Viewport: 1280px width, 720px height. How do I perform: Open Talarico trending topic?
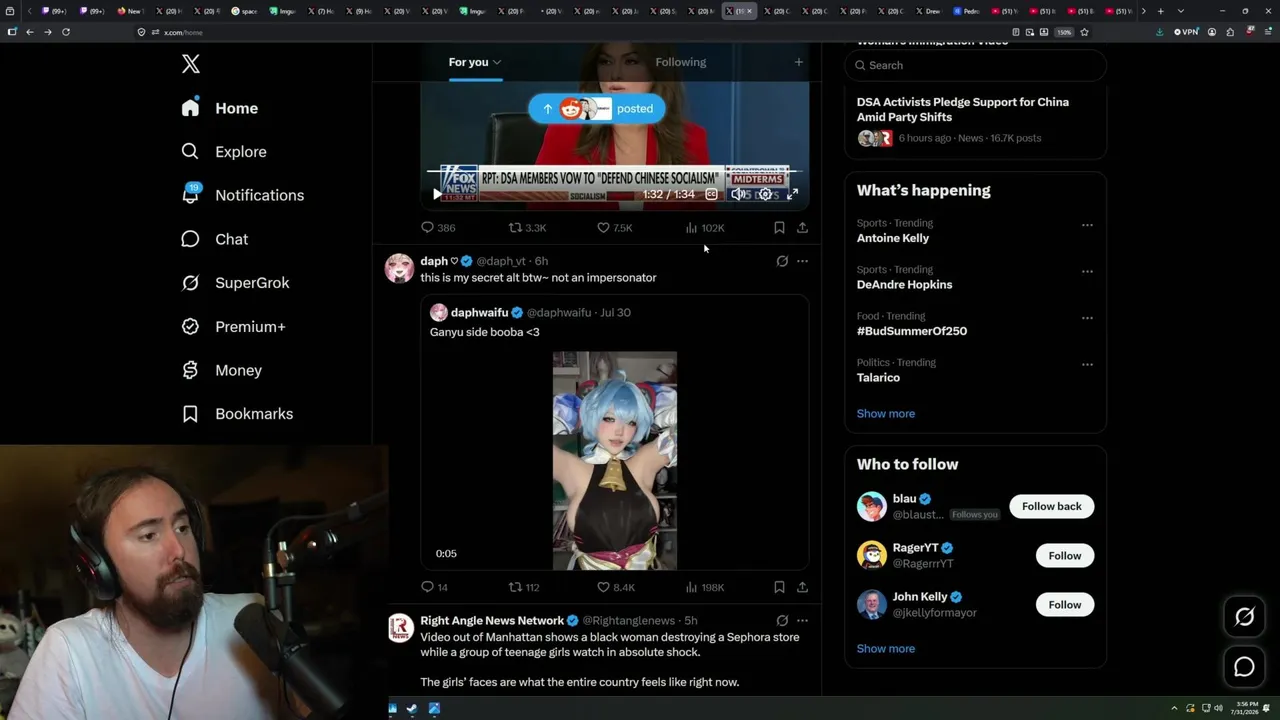pos(878,378)
